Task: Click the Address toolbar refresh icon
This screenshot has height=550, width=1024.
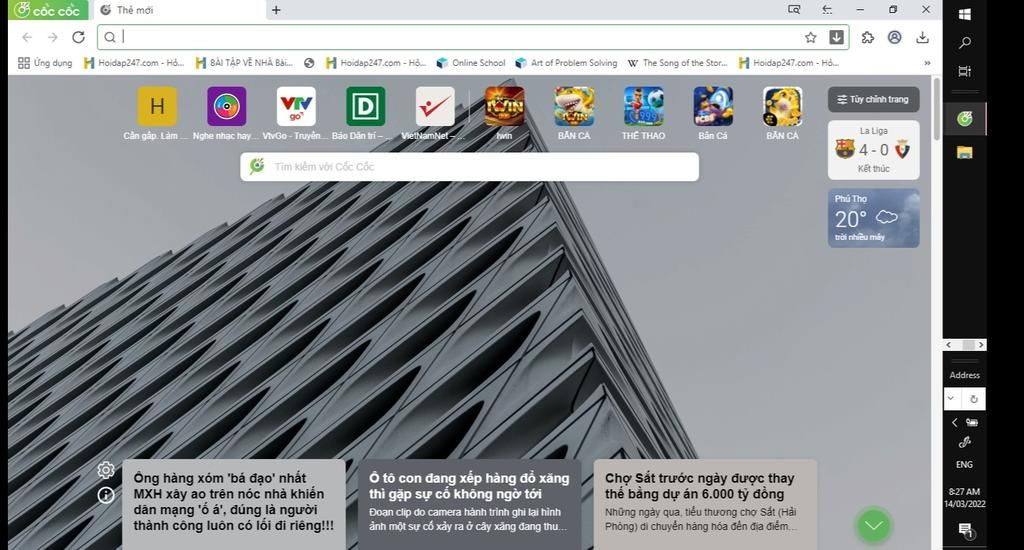Action: point(973,398)
